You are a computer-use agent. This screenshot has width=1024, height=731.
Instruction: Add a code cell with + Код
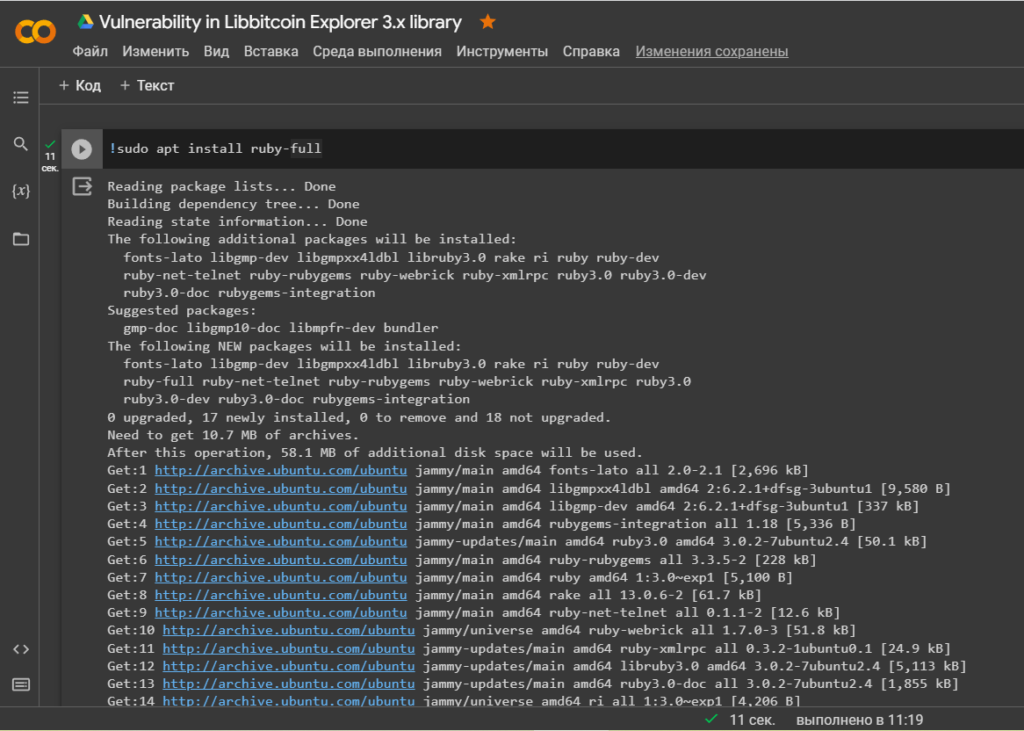[80, 86]
